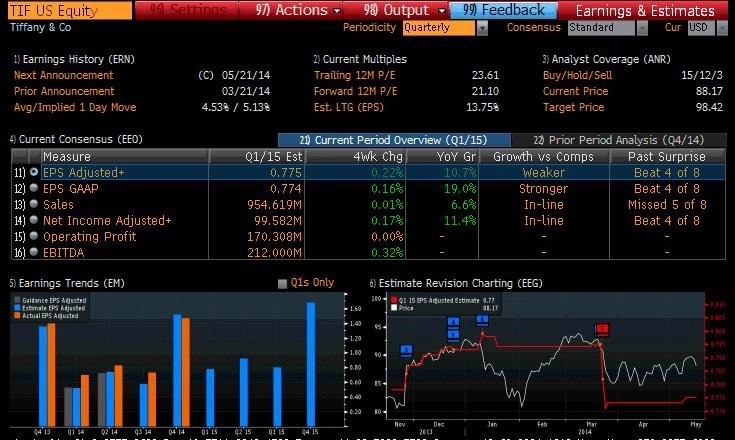The height and width of the screenshot is (440, 735).
Task: Click Operating Profit estimate 170.308M
Action: coord(275,237)
